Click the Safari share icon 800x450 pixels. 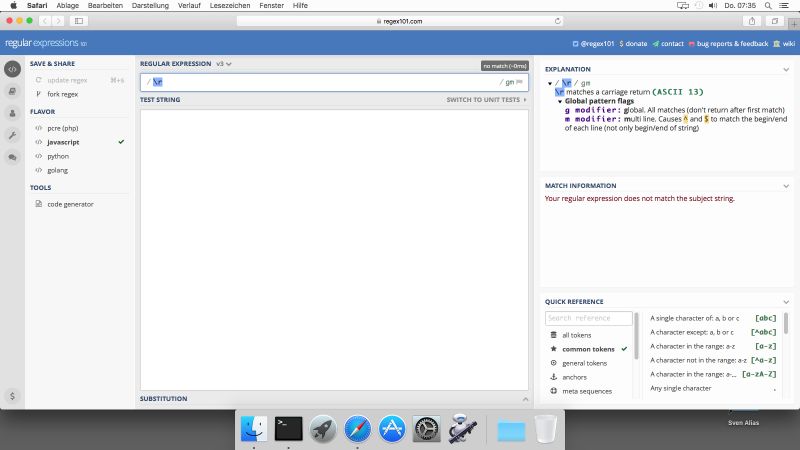(752, 21)
